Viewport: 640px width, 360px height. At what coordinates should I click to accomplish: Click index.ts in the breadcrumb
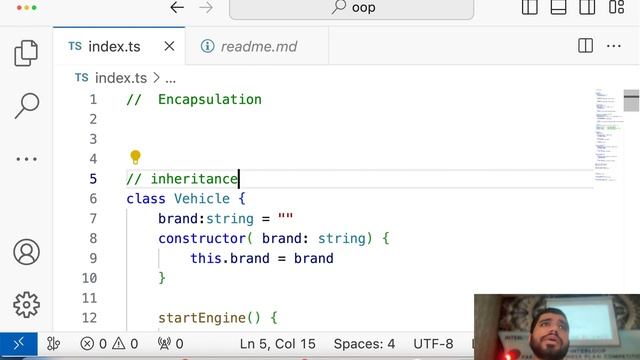(121, 78)
